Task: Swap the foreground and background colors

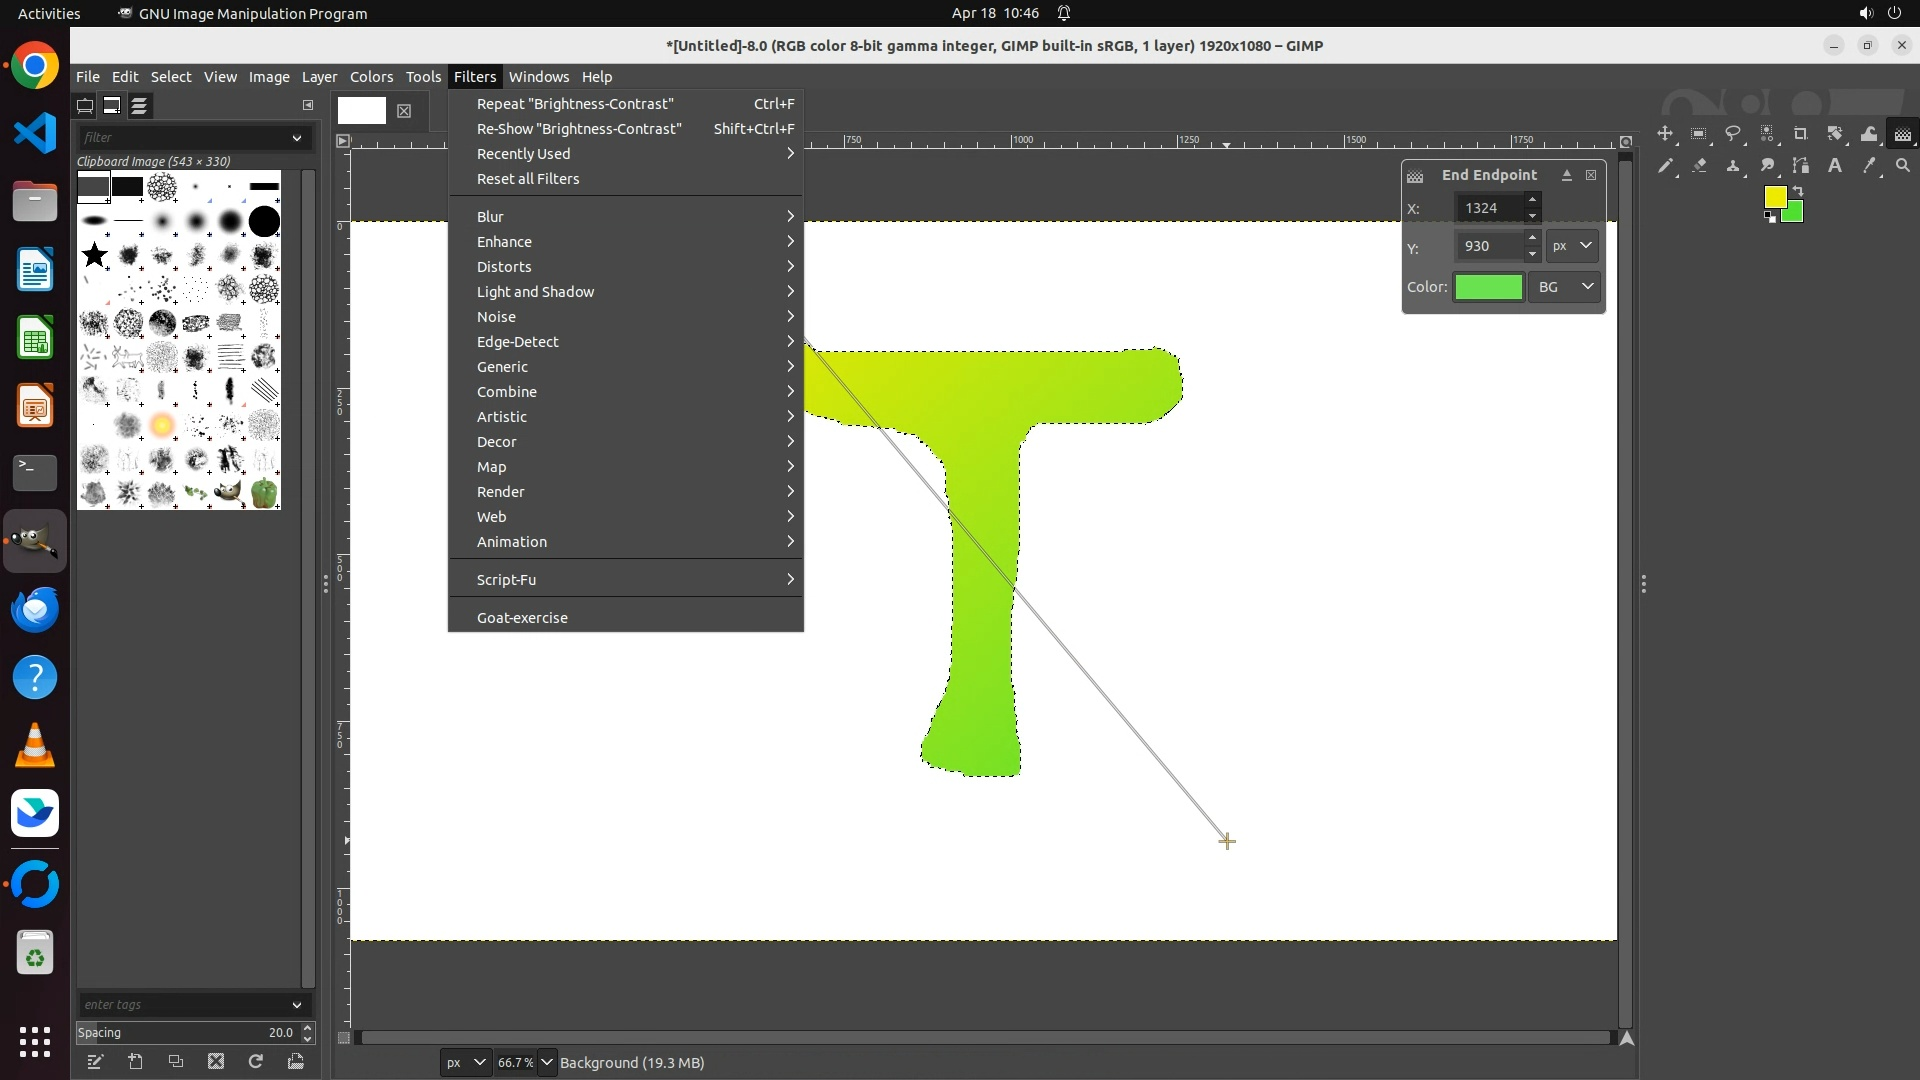Action: (1797, 191)
